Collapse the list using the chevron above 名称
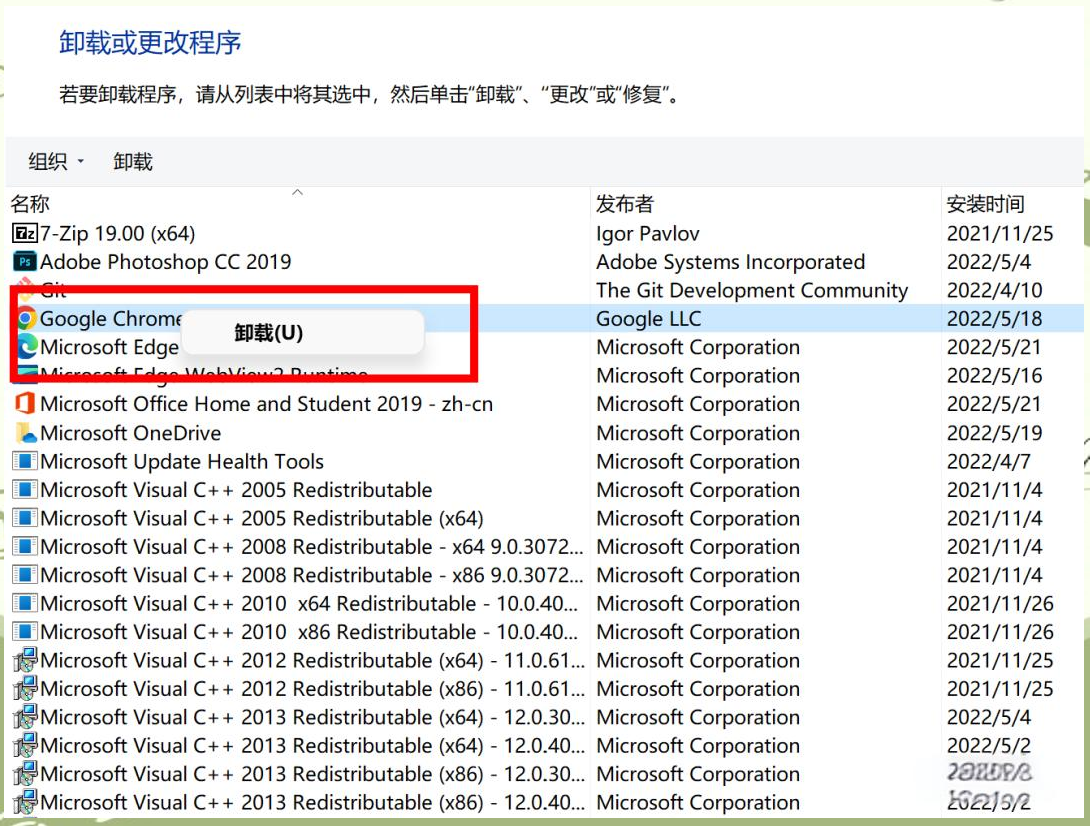The width and height of the screenshot is (1090, 826). pyautogui.click(x=297, y=190)
